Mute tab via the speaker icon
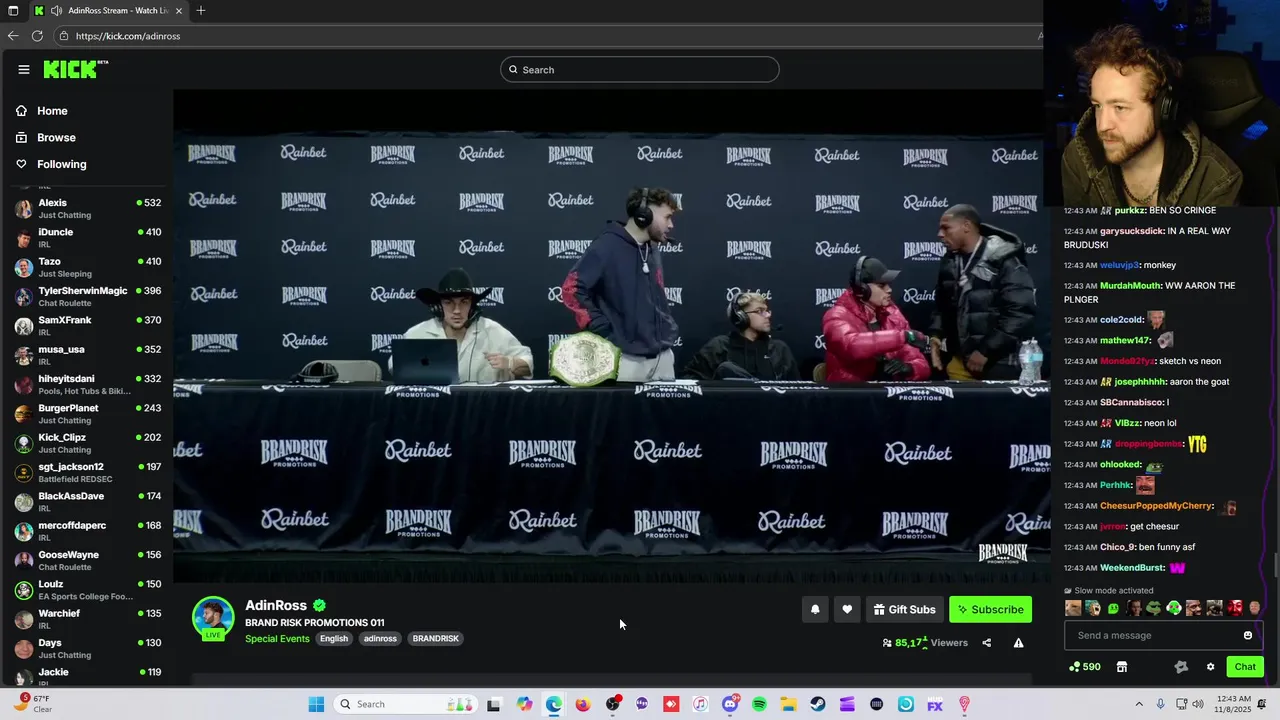The width and height of the screenshot is (1280, 720). pos(54,11)
